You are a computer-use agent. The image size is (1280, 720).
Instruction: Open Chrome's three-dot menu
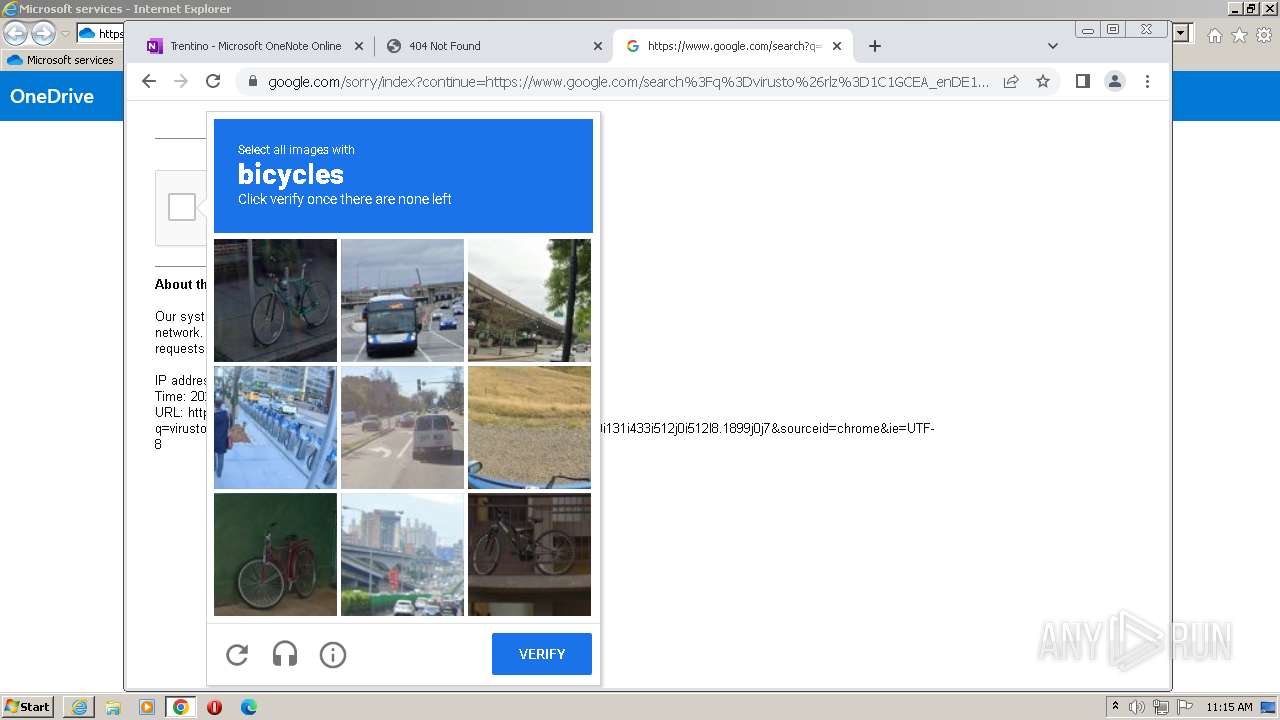[x=1147, y=82]
